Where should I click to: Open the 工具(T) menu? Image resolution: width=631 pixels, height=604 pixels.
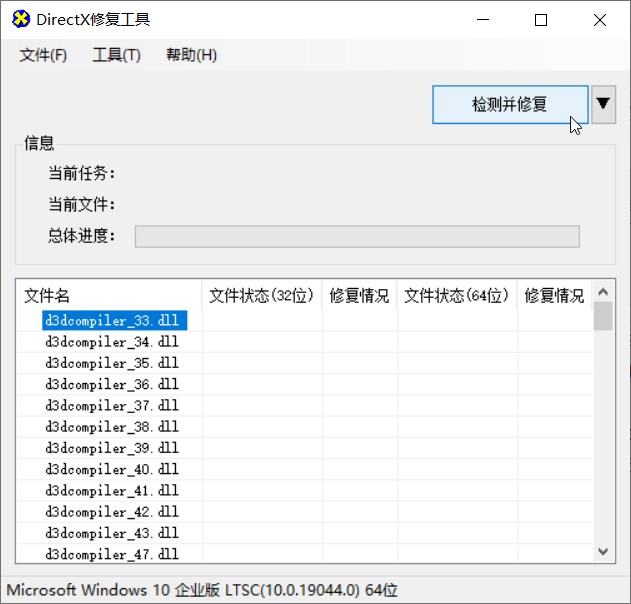tap(117, 55)
